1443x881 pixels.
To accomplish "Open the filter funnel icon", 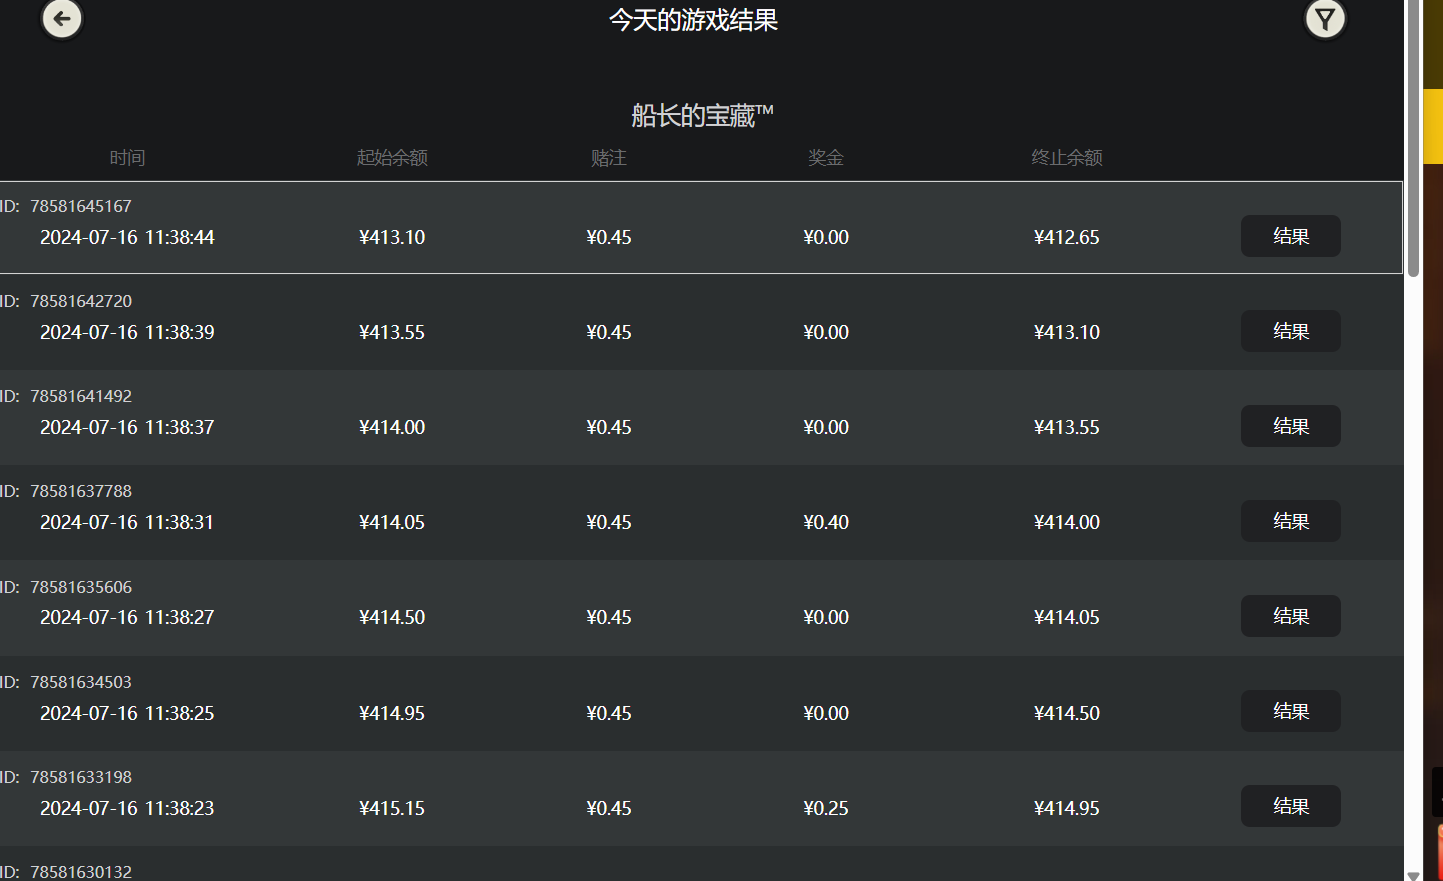I will (1325, 18).
